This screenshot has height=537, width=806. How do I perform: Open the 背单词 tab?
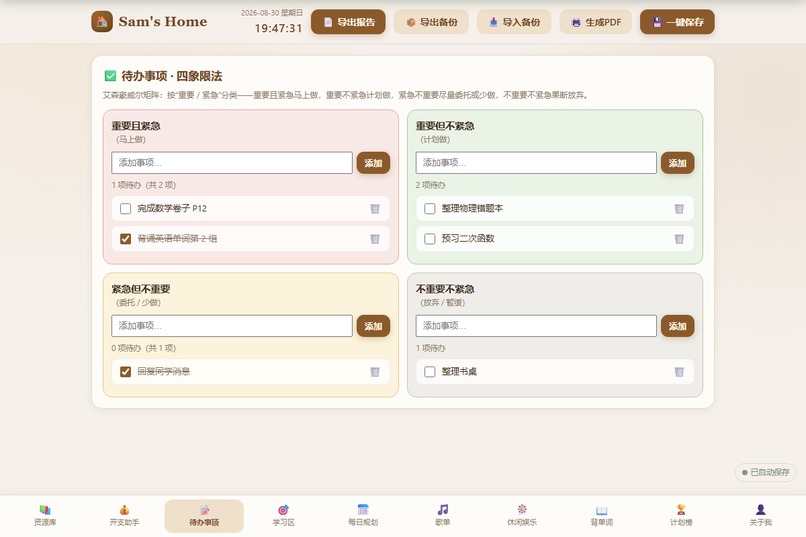[601, 516]
